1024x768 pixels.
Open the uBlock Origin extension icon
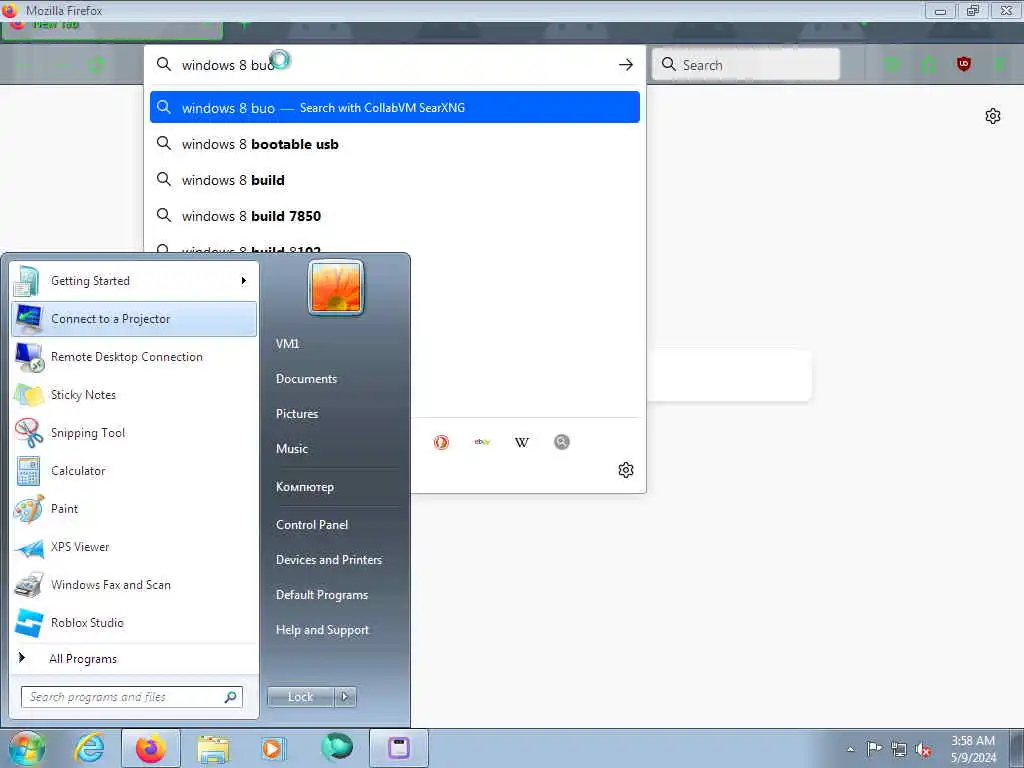pos(964,64)
